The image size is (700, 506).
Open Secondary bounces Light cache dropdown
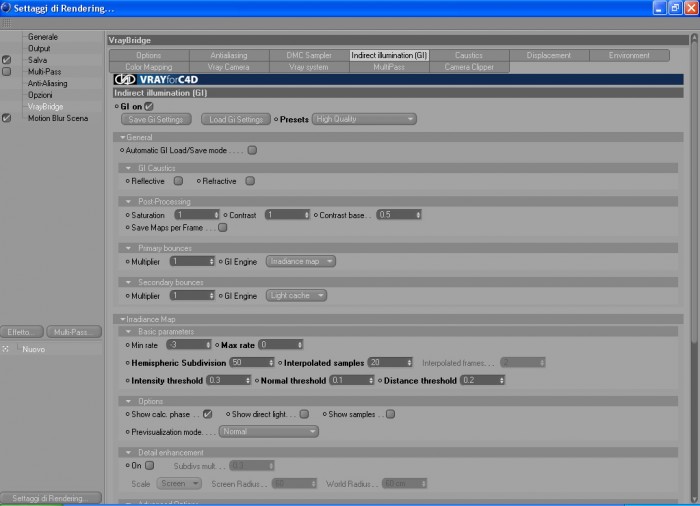point(296,296)
